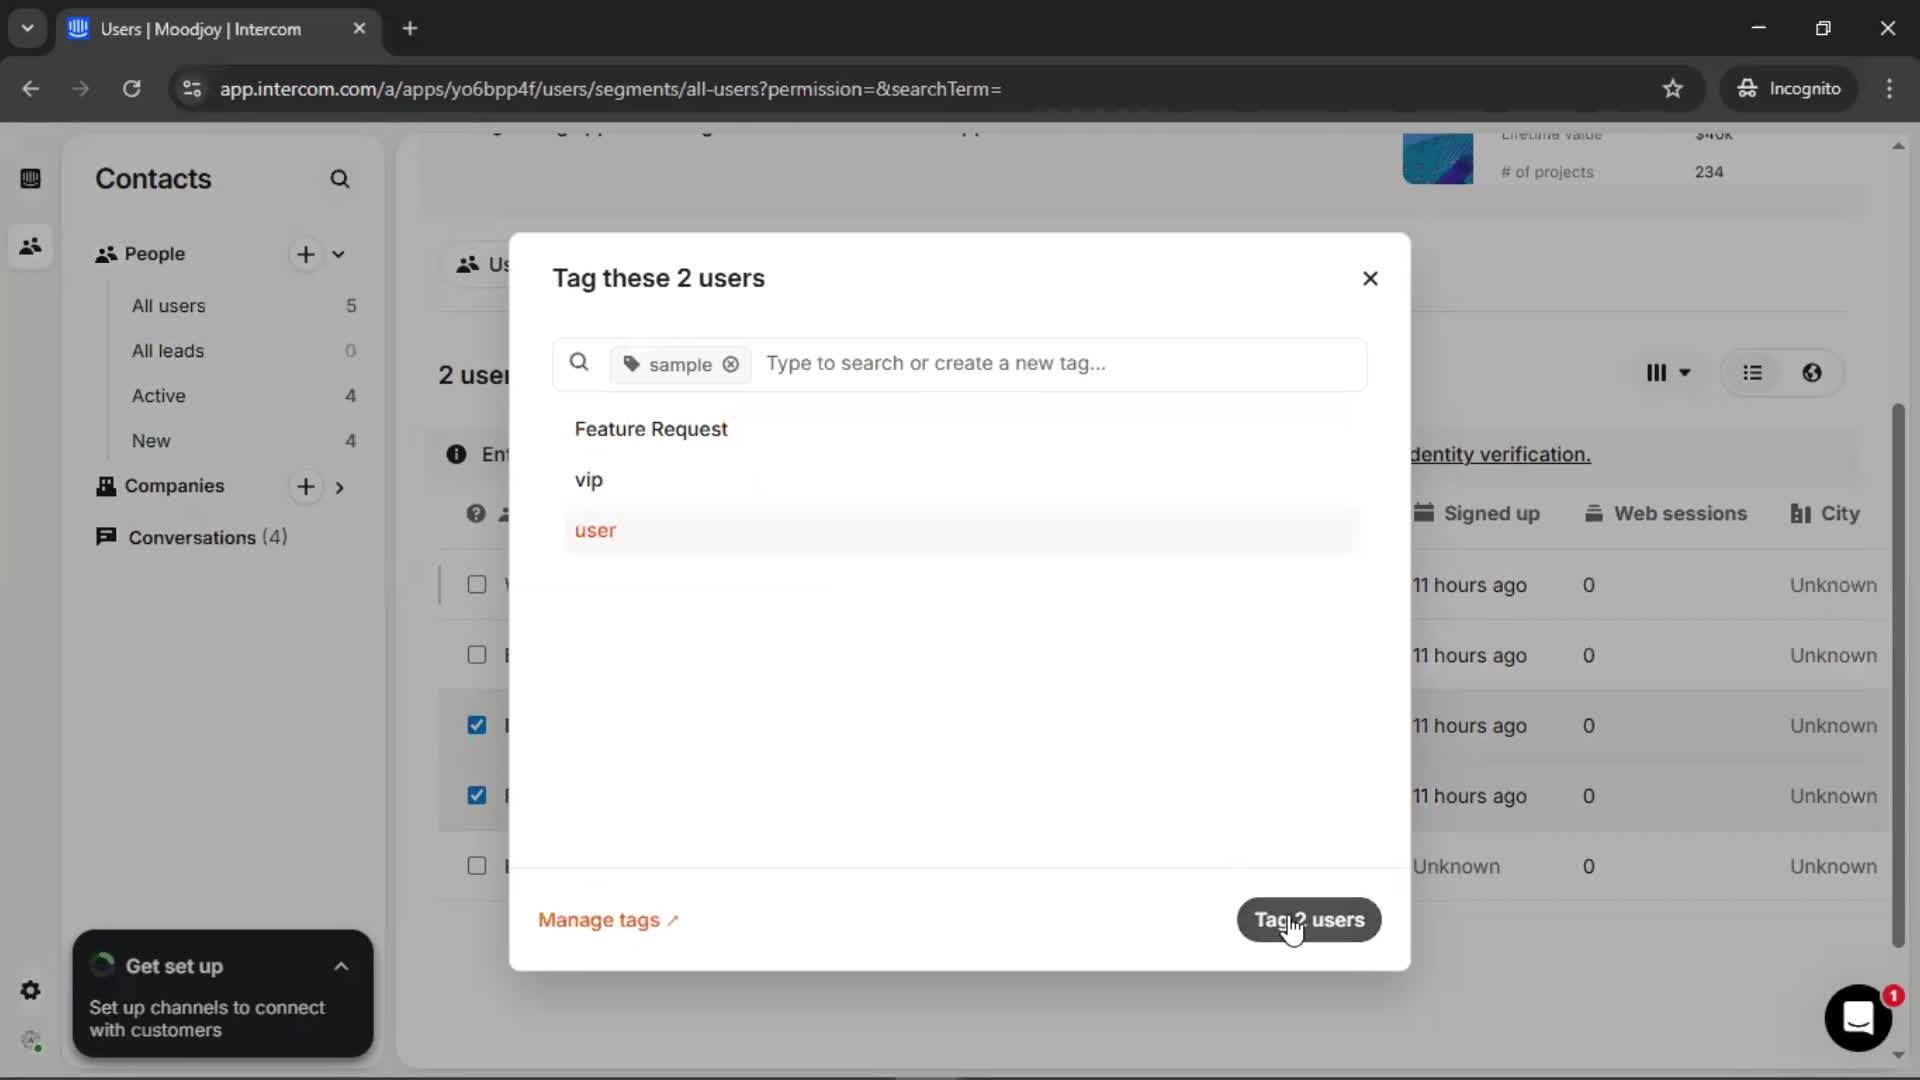Collapse the Get set up panel
The height and width of the screenshot is (1080, 1920).
coord(341,967)
